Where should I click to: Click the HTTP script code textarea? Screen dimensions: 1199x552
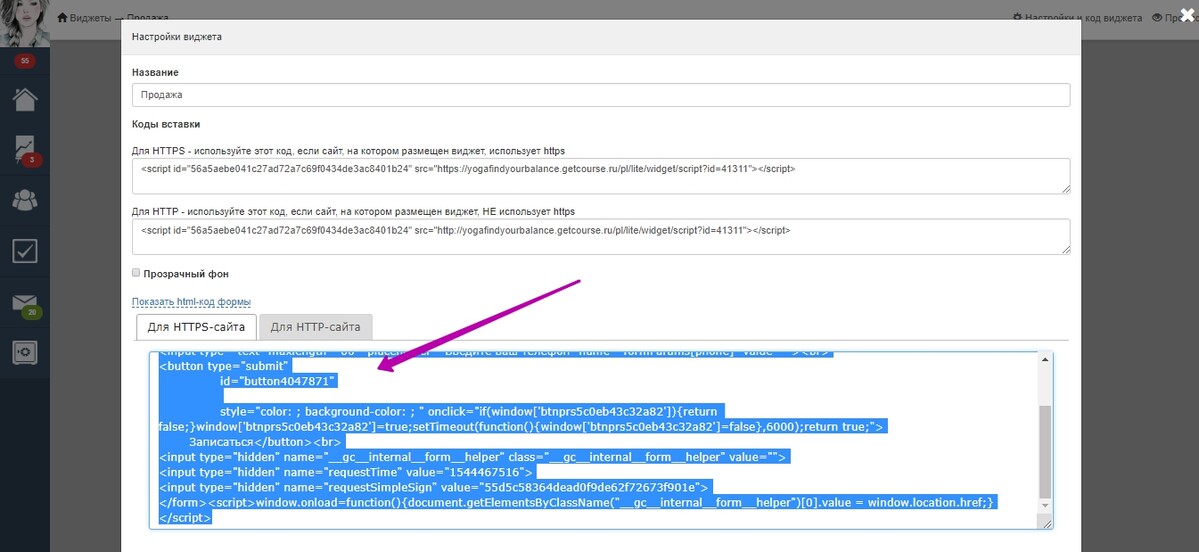pyautogui.click(x=600, y=237)
